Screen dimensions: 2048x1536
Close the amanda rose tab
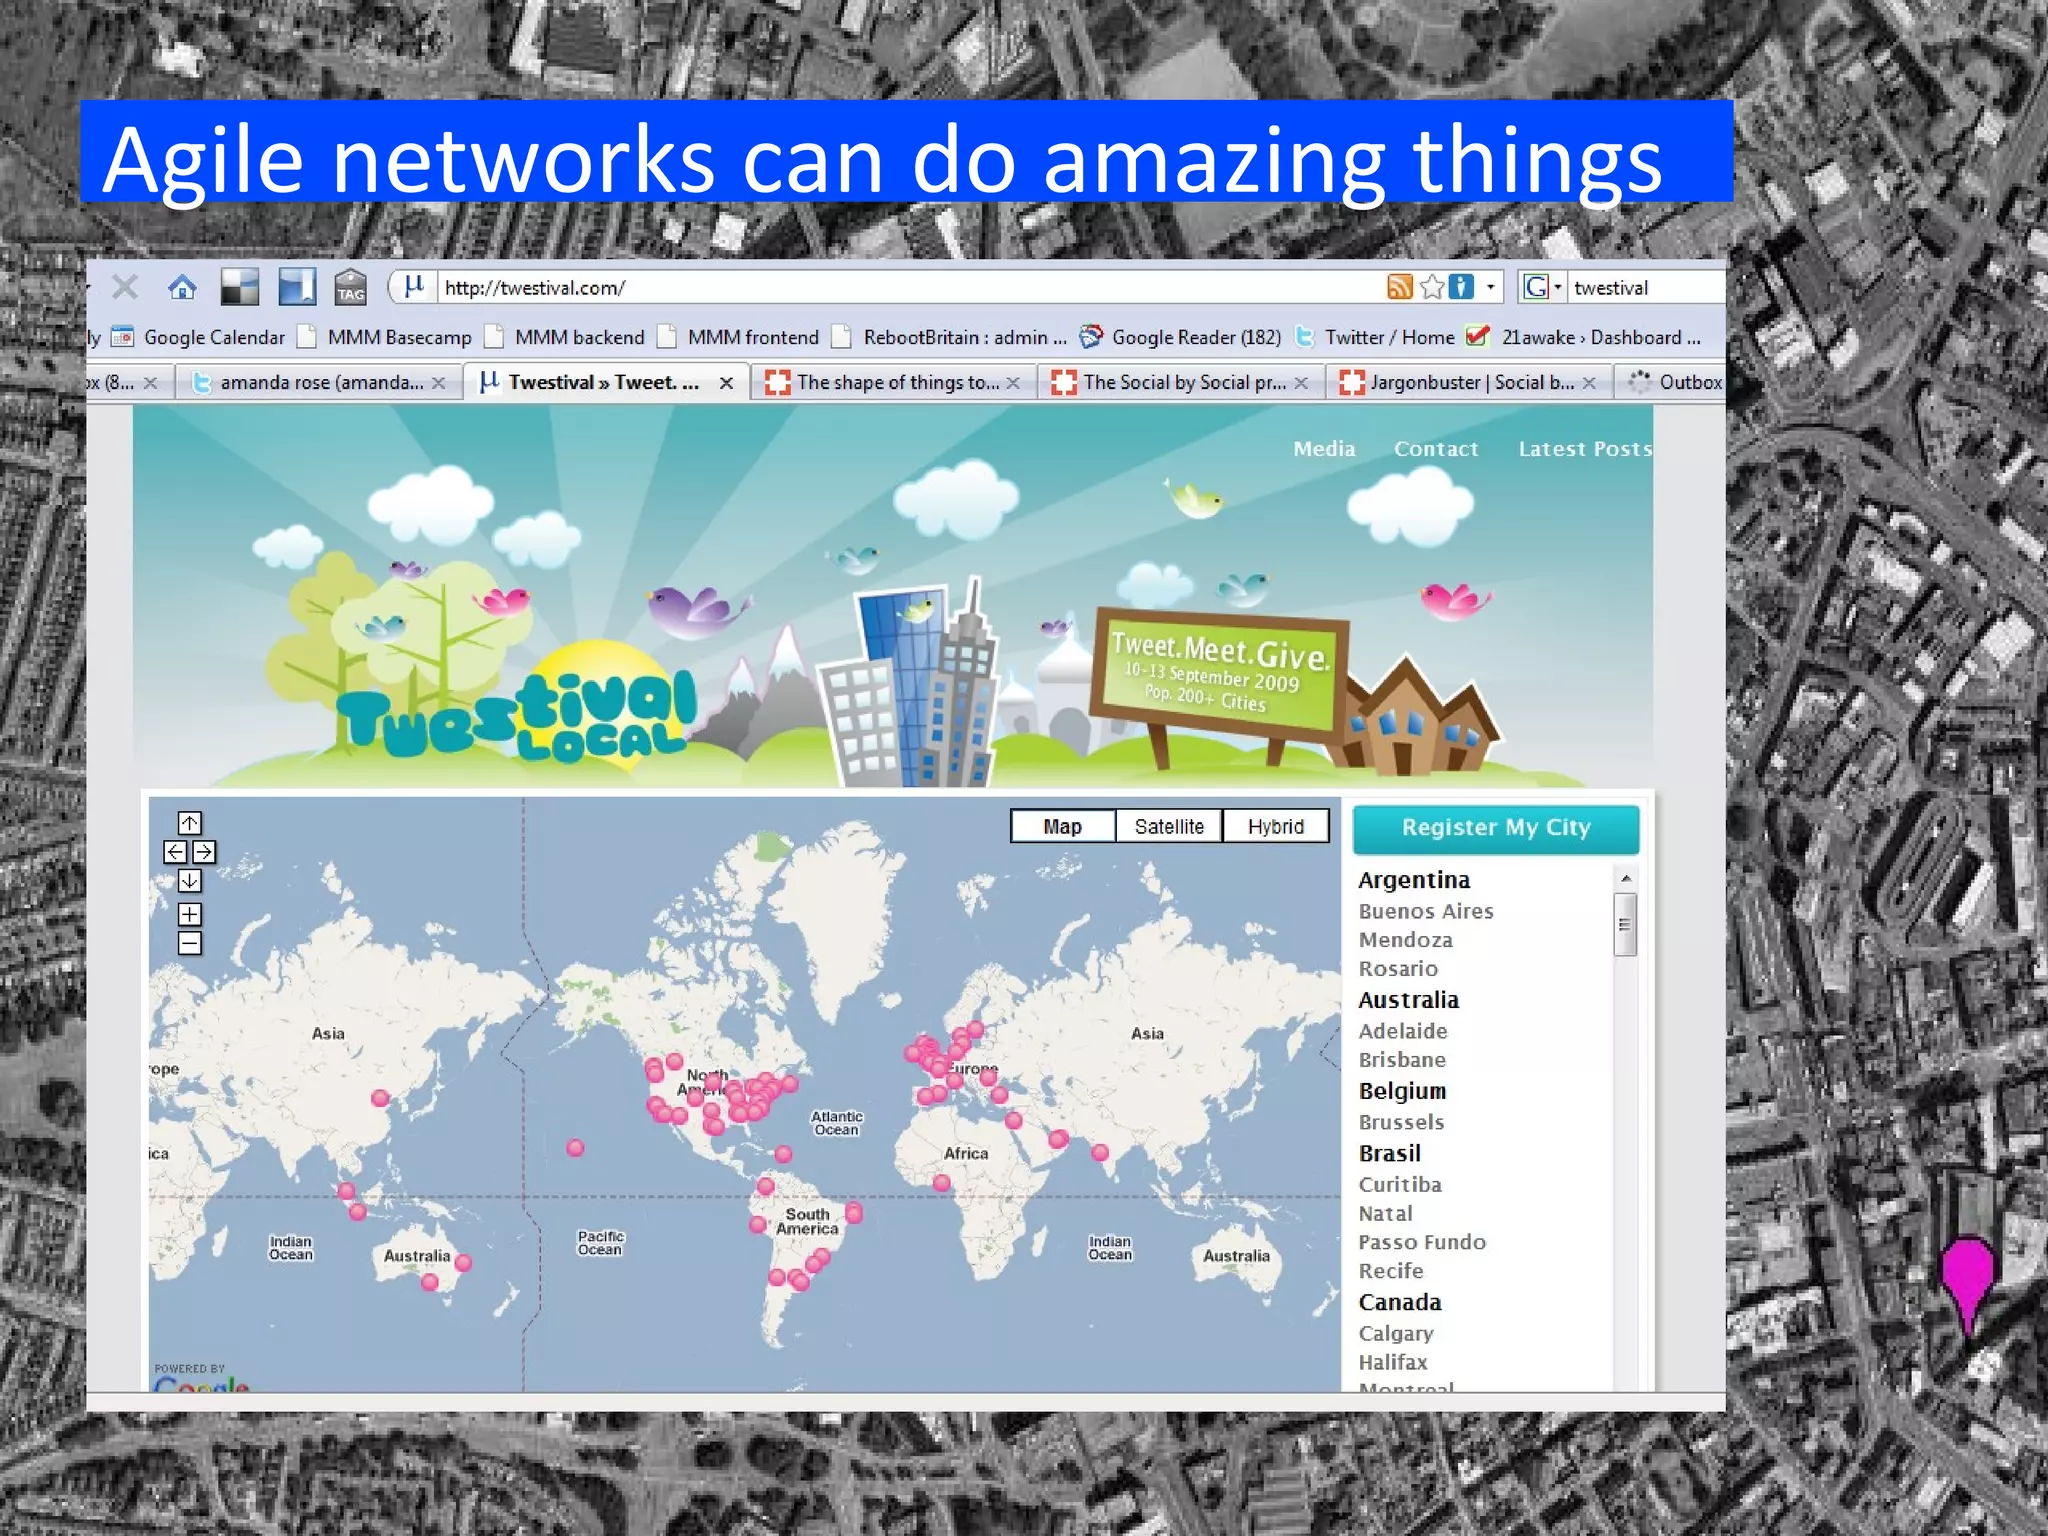click(438, 383)
